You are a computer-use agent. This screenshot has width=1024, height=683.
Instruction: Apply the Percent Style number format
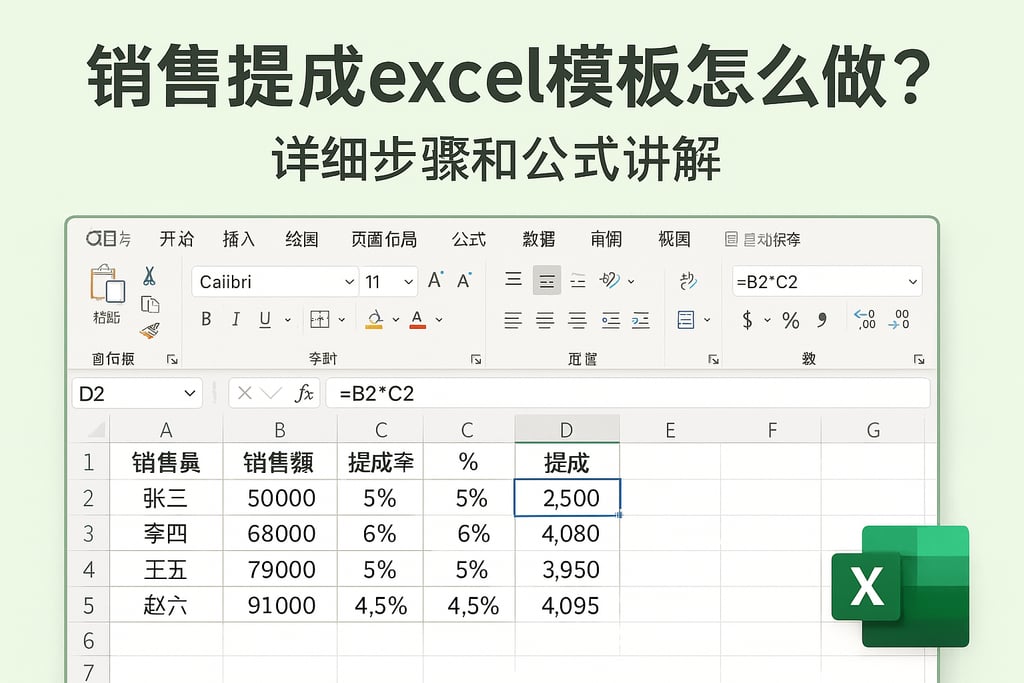(x=789, y=318)
